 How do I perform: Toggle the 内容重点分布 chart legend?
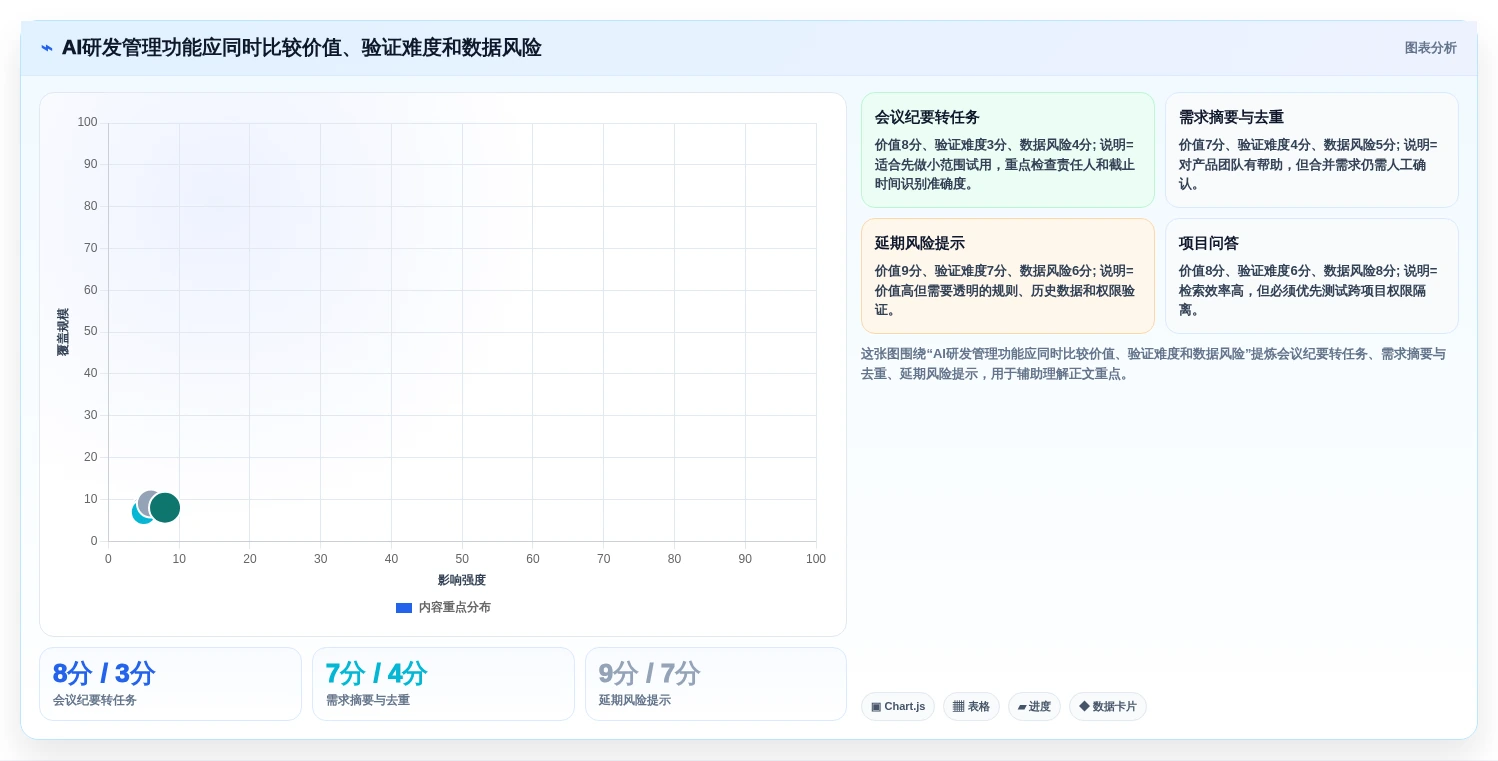[443, 607]
